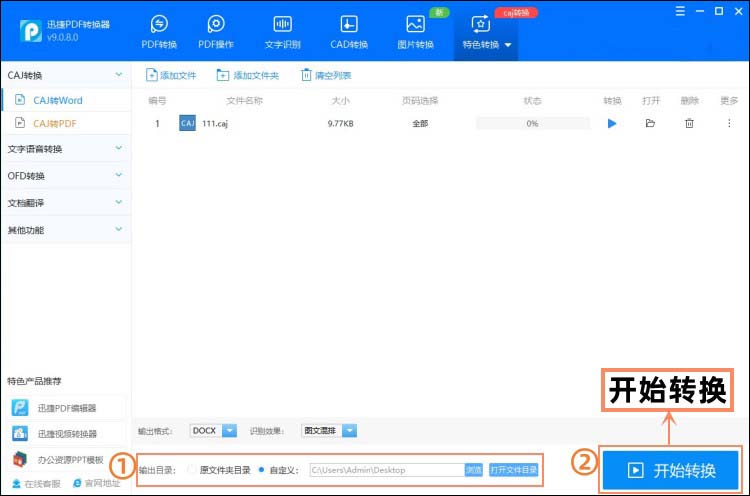Open the hamburger main menu
The image size is (750, 496).
(680, 11)
